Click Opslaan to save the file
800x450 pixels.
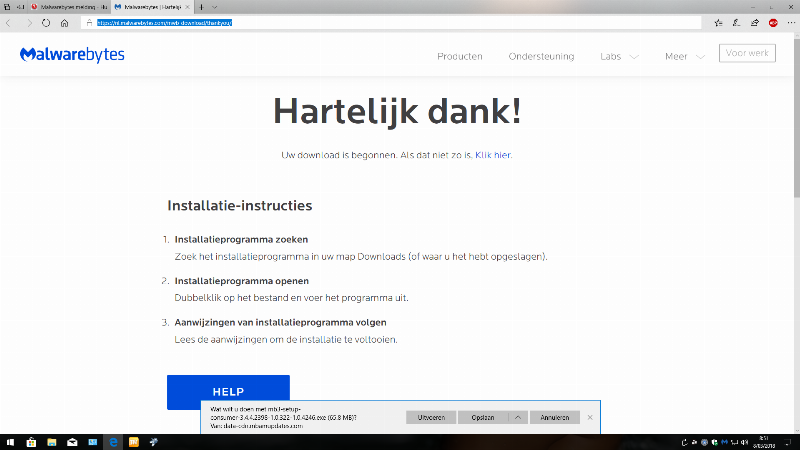(x=483, y=417)
